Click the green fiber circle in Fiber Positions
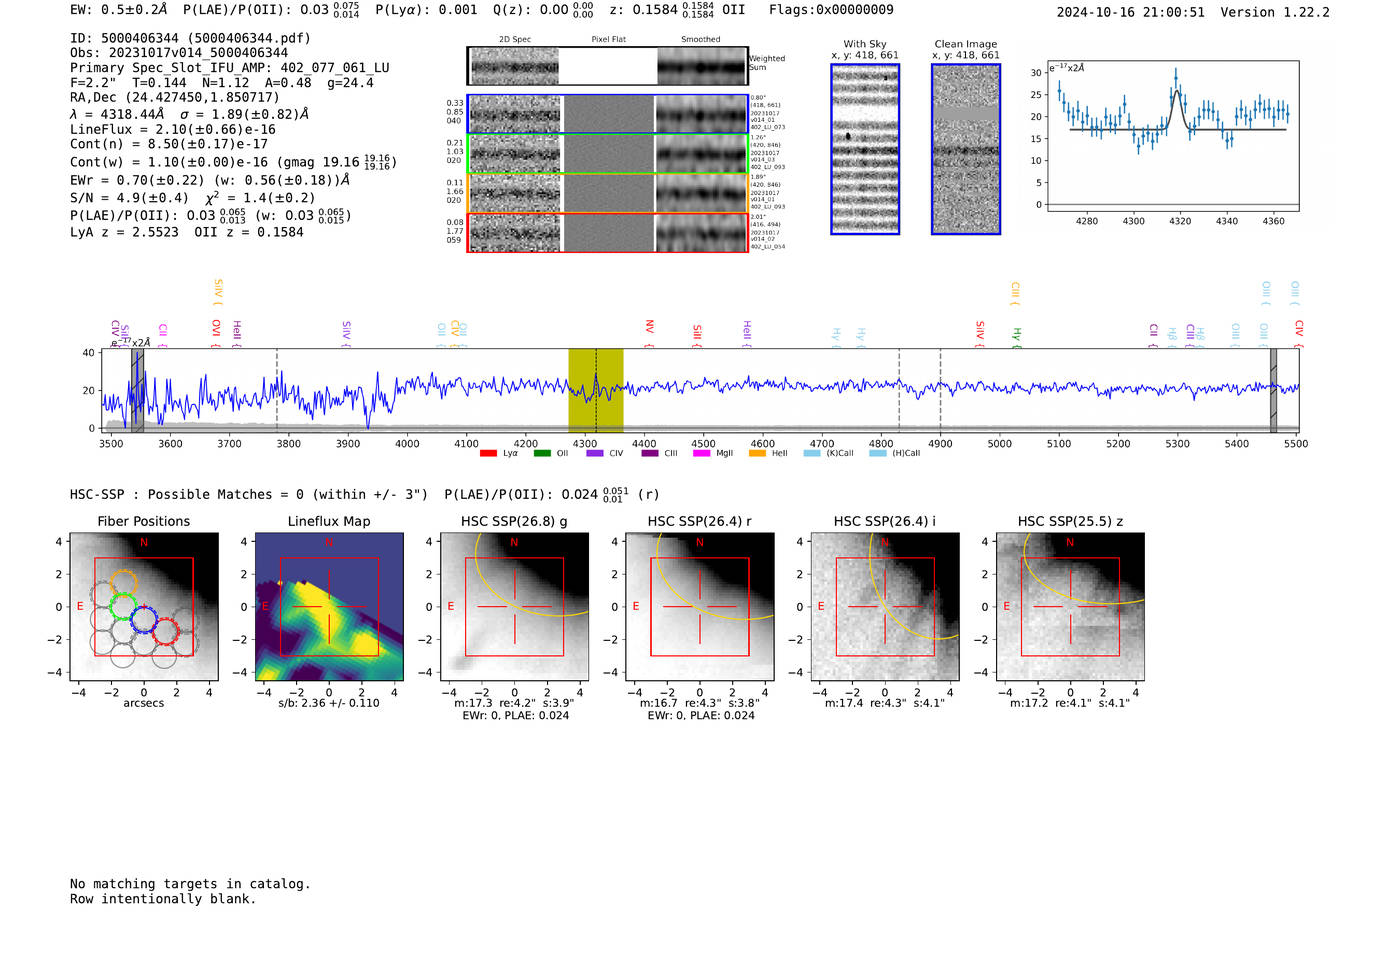 (123, 607)
